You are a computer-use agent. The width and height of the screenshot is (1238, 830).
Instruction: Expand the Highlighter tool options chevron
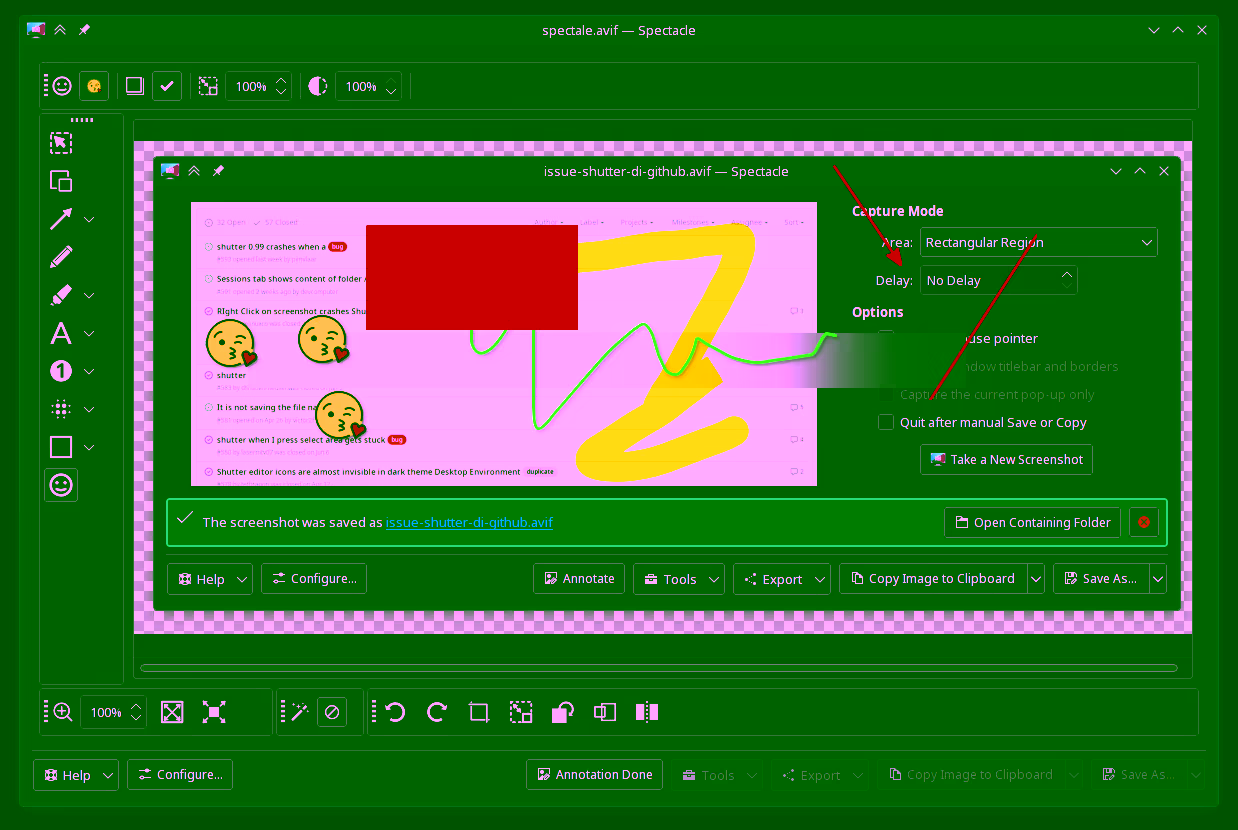coord(89,295)
